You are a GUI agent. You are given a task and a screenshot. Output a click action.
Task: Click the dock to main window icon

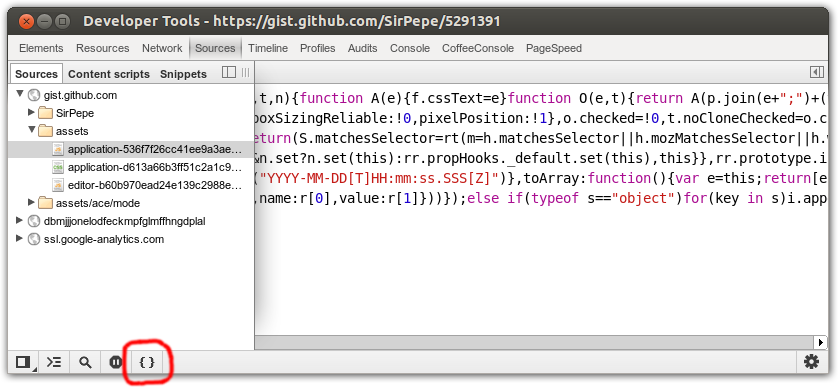pos(23,362)
